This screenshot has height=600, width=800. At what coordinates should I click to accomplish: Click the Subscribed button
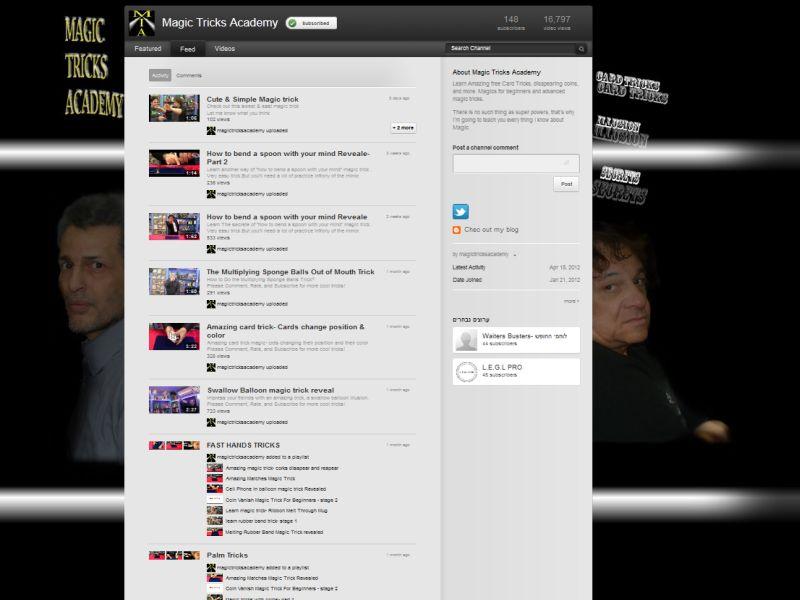[x=311, y=23]
